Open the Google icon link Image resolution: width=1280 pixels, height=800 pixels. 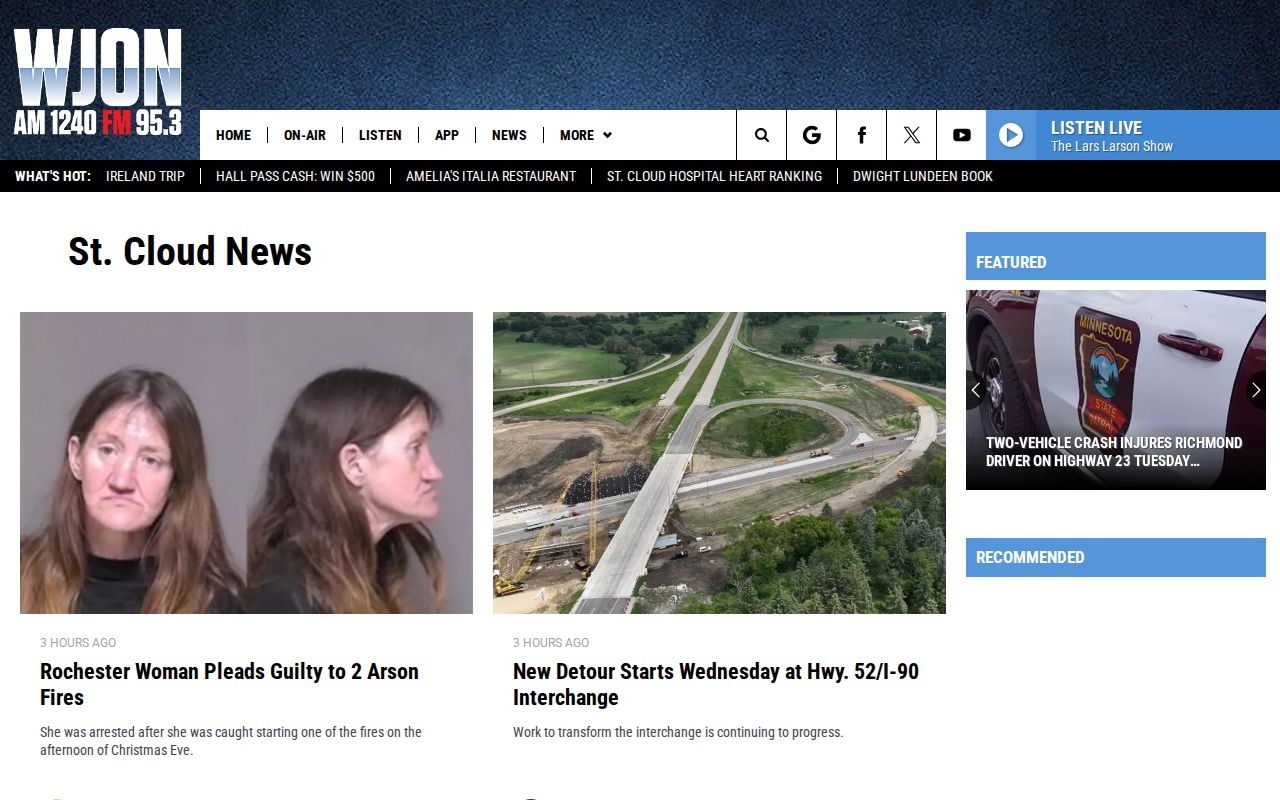tap(812, 135)
